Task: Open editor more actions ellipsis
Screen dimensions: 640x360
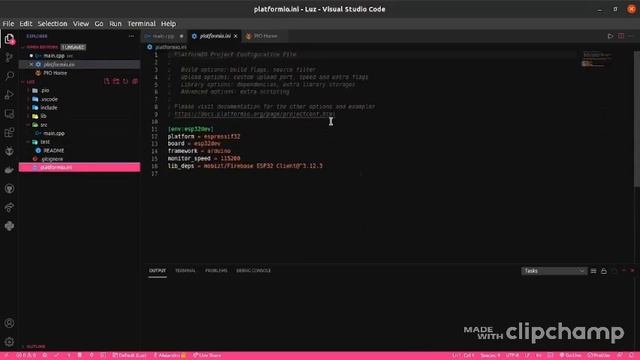Action: (x=631, y=36)
